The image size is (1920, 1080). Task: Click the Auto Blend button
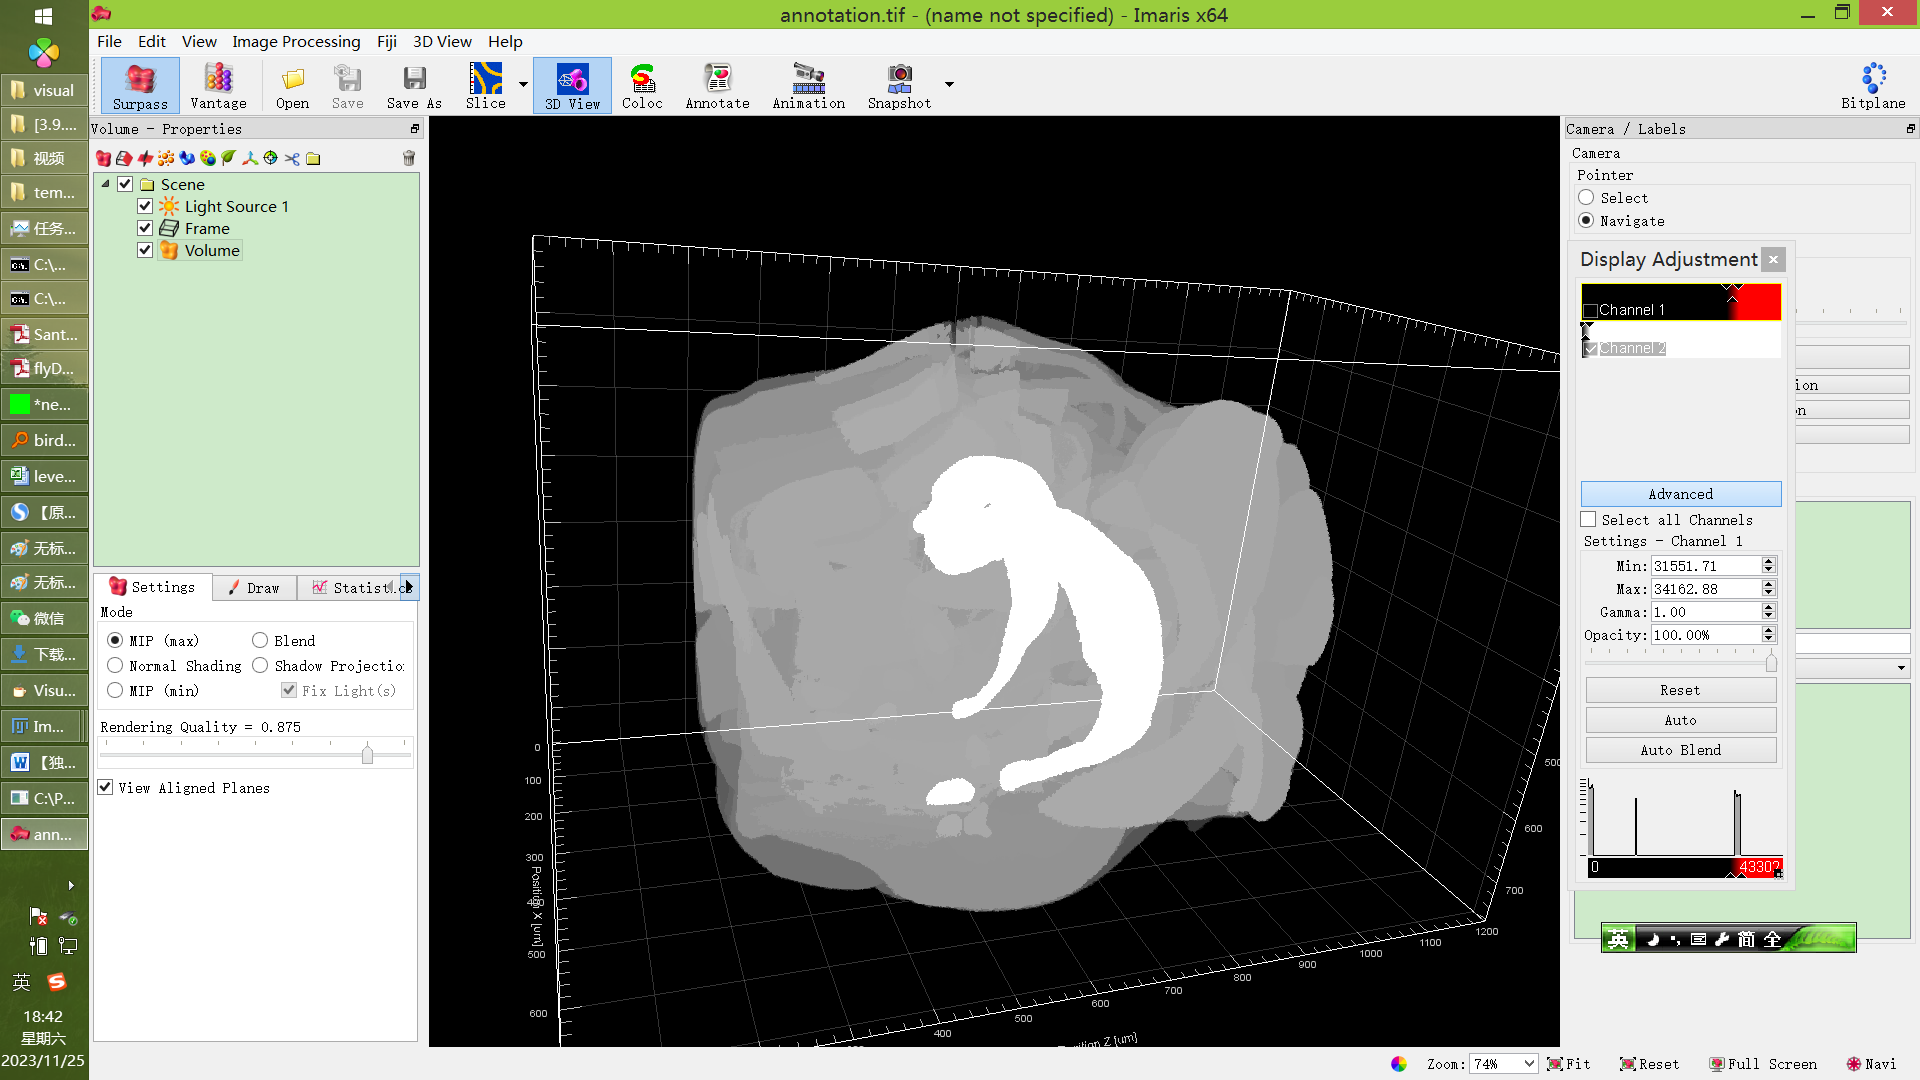[1680, 750]
